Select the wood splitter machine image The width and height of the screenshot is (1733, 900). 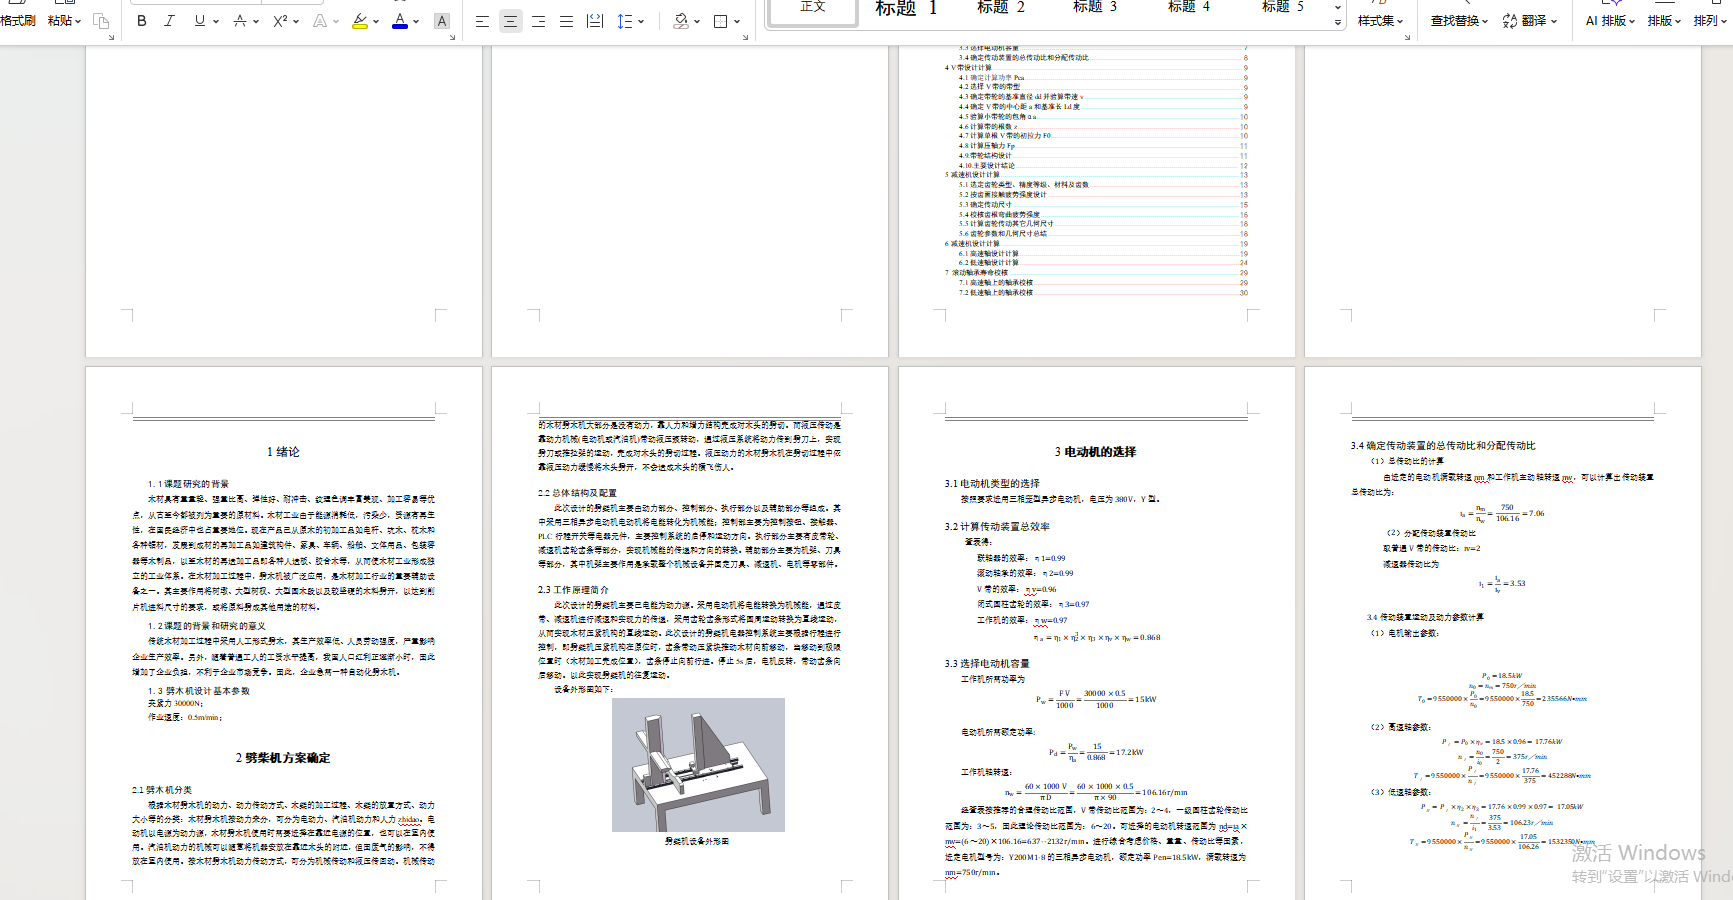pos(698,765)
